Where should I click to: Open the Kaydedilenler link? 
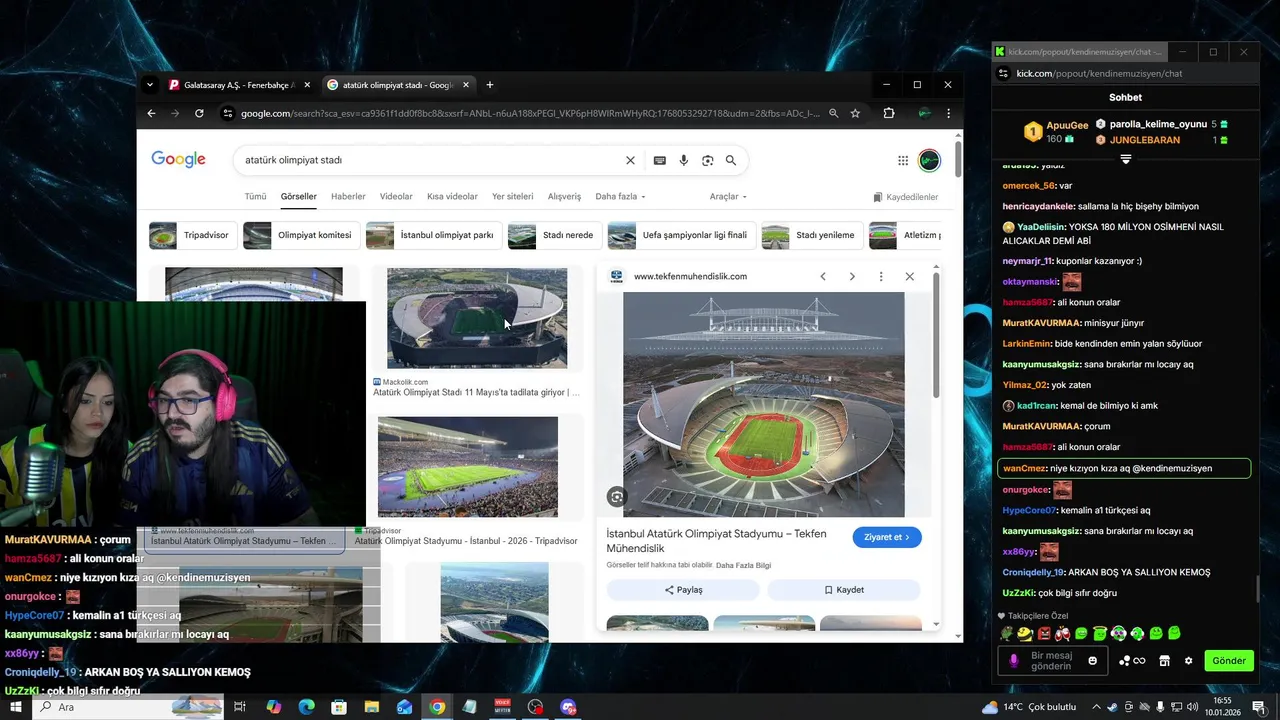pos(905,197)
